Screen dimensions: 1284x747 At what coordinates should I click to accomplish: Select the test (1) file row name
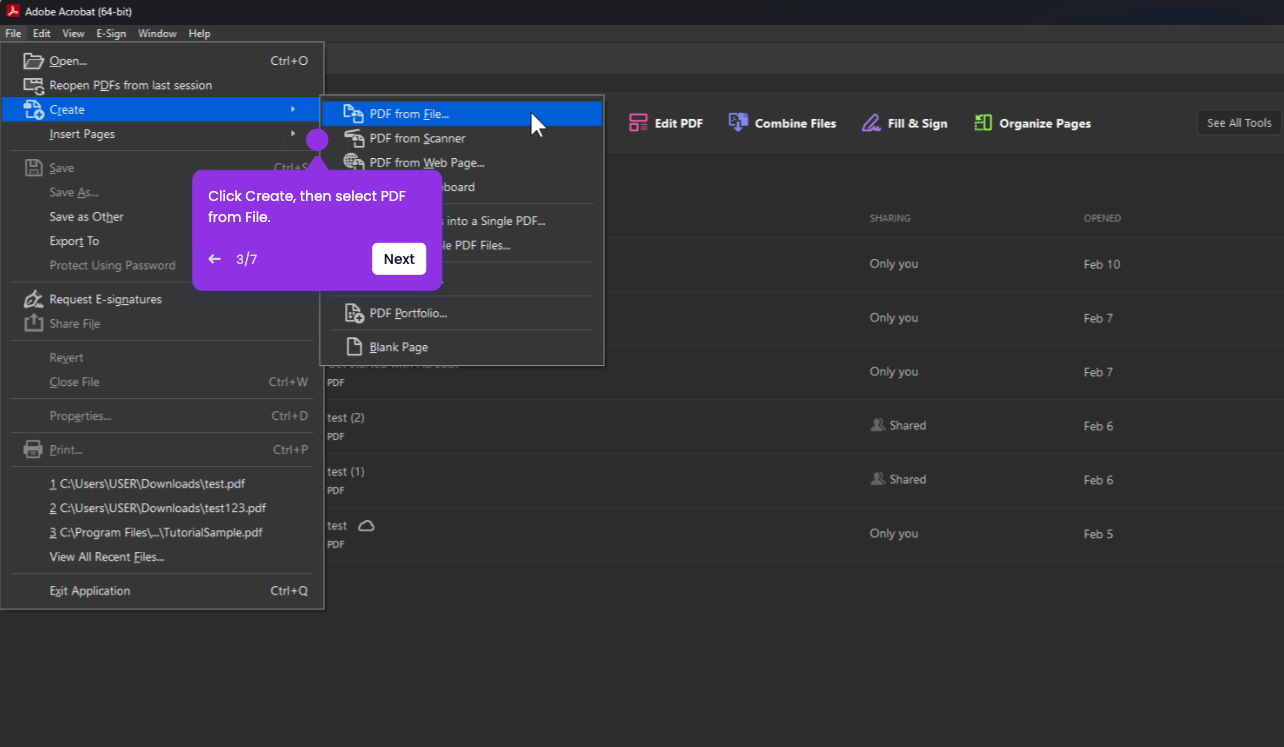tap(346, 472)
